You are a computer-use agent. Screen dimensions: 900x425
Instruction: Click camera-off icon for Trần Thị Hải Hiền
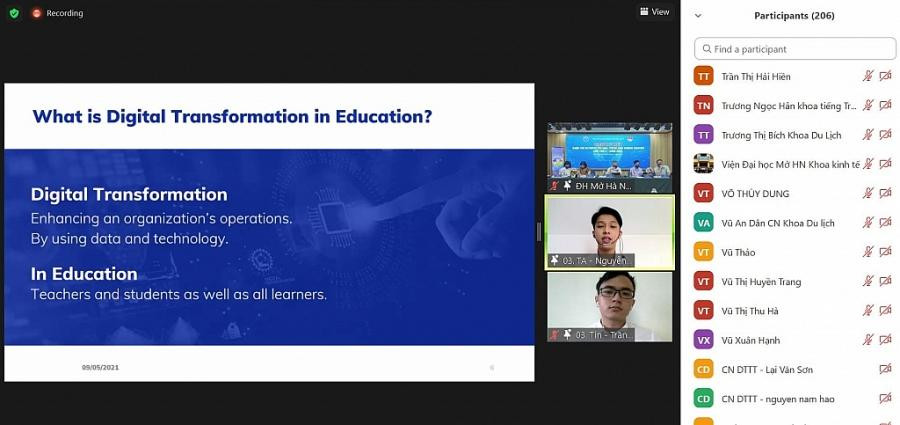coord(885,77)
